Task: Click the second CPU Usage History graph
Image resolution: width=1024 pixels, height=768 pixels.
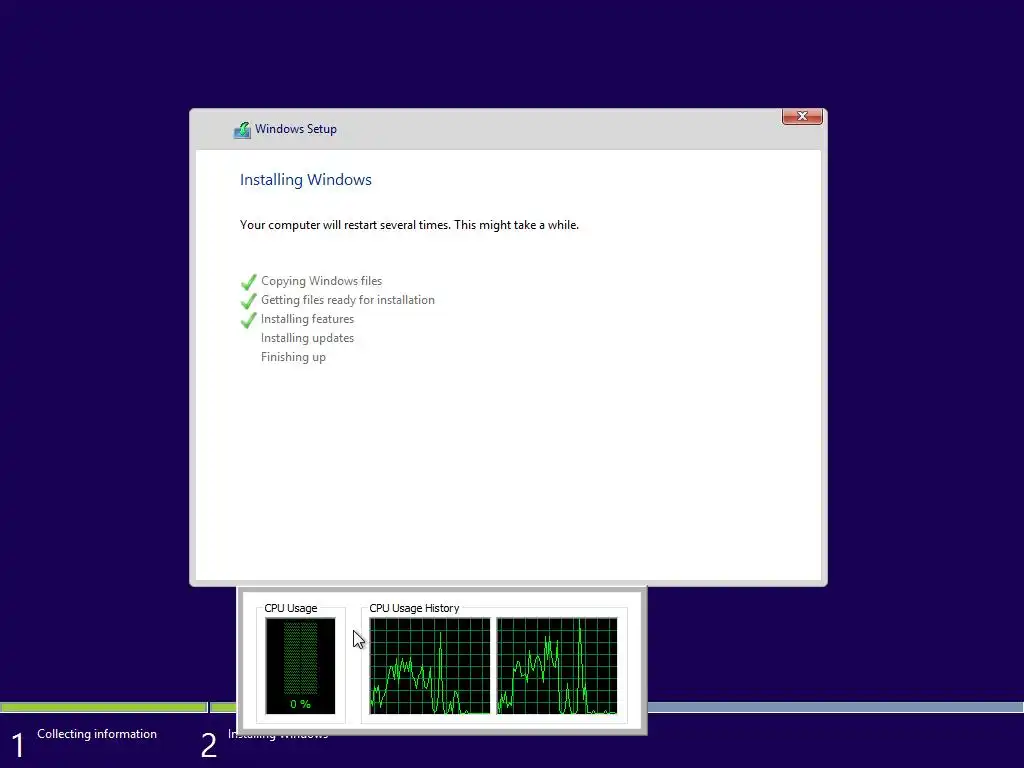Action: (557, 666)
